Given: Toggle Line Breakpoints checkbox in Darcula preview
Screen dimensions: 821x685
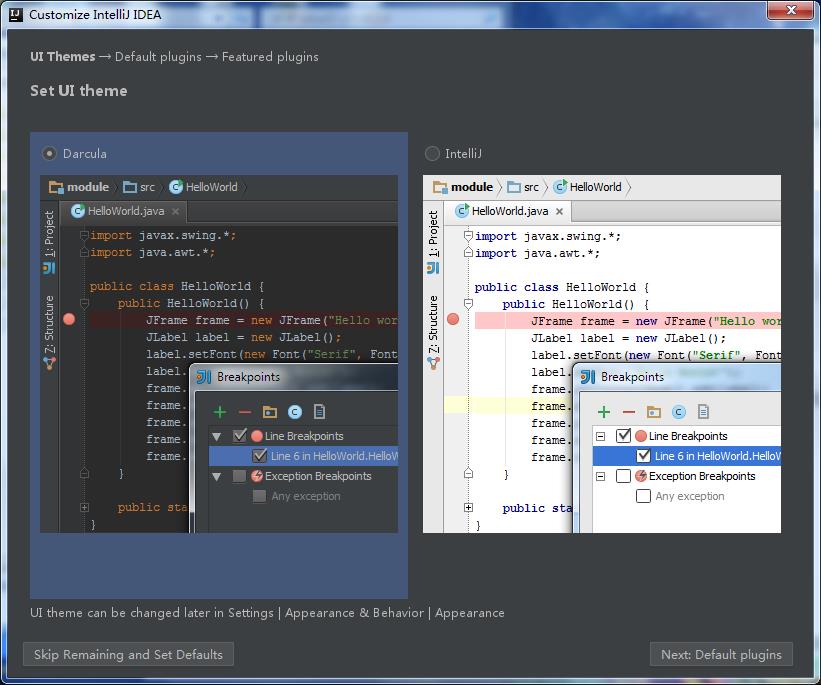Looking at the screenshot, I should click(239, 436).
